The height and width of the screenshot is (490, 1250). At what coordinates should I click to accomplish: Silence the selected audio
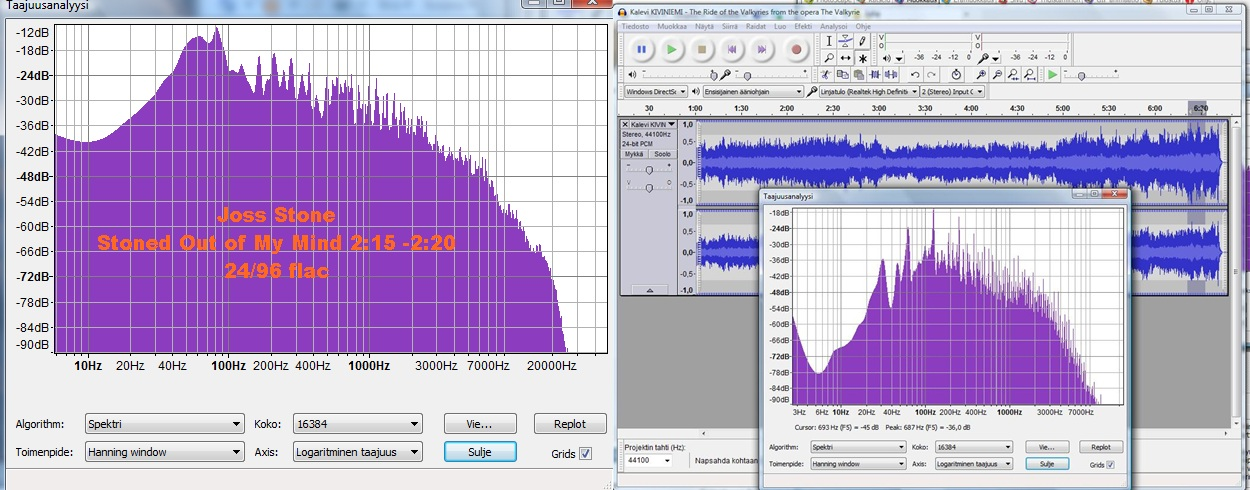(892, 75)
